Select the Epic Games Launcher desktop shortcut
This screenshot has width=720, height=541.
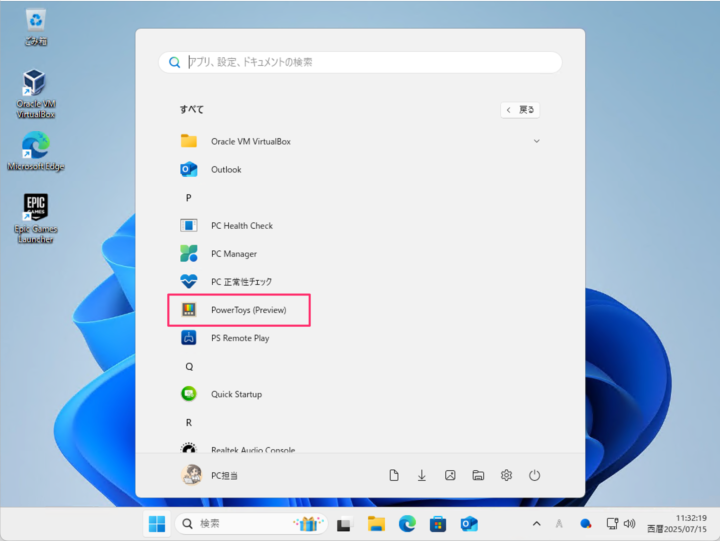(x=35, y=218)
